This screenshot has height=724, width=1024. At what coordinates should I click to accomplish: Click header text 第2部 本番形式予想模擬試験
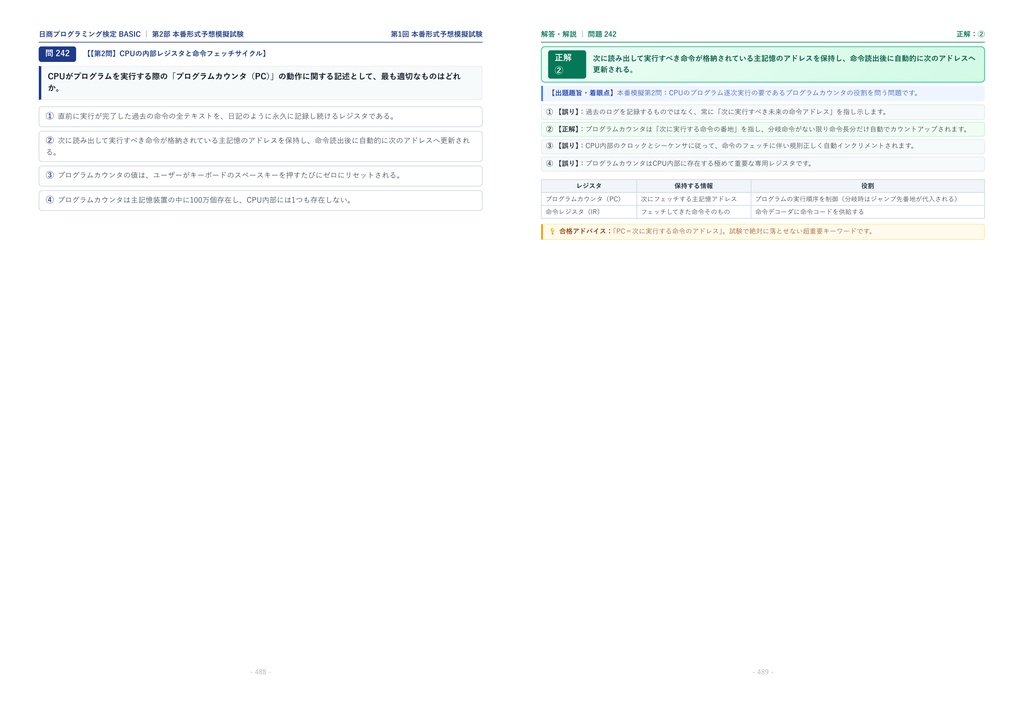[x=198, y=34]
